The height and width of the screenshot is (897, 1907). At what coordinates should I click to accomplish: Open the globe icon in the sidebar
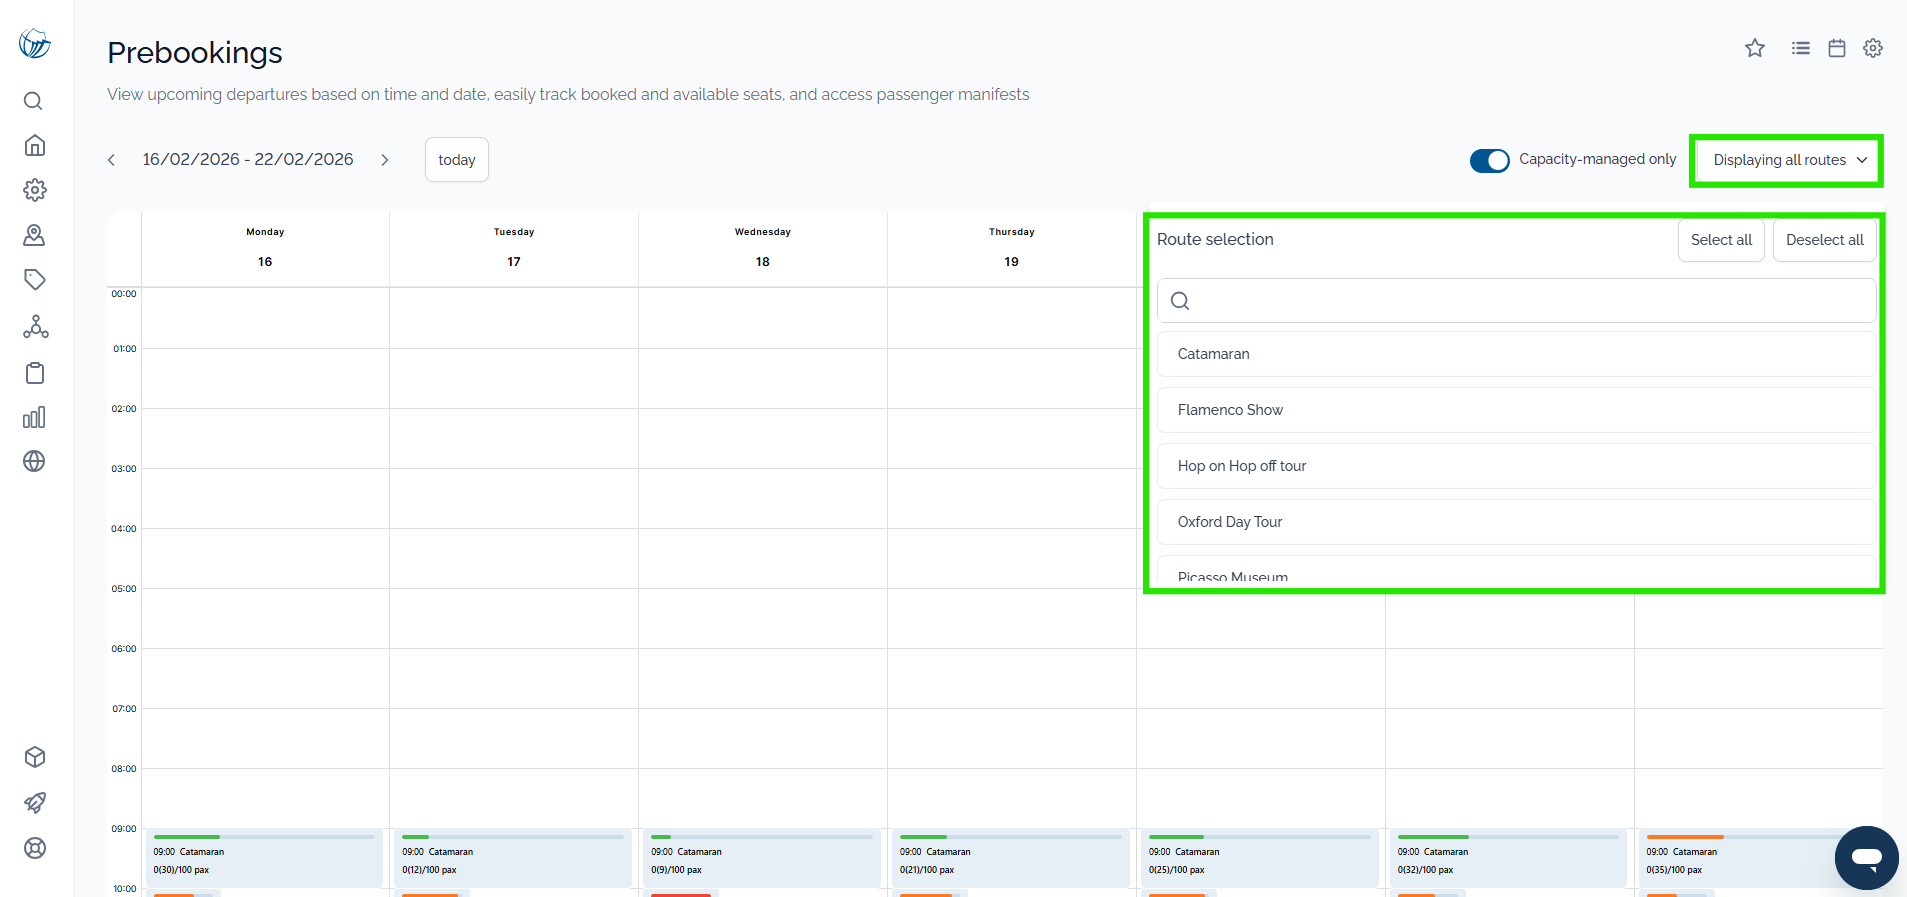[34, 461]
